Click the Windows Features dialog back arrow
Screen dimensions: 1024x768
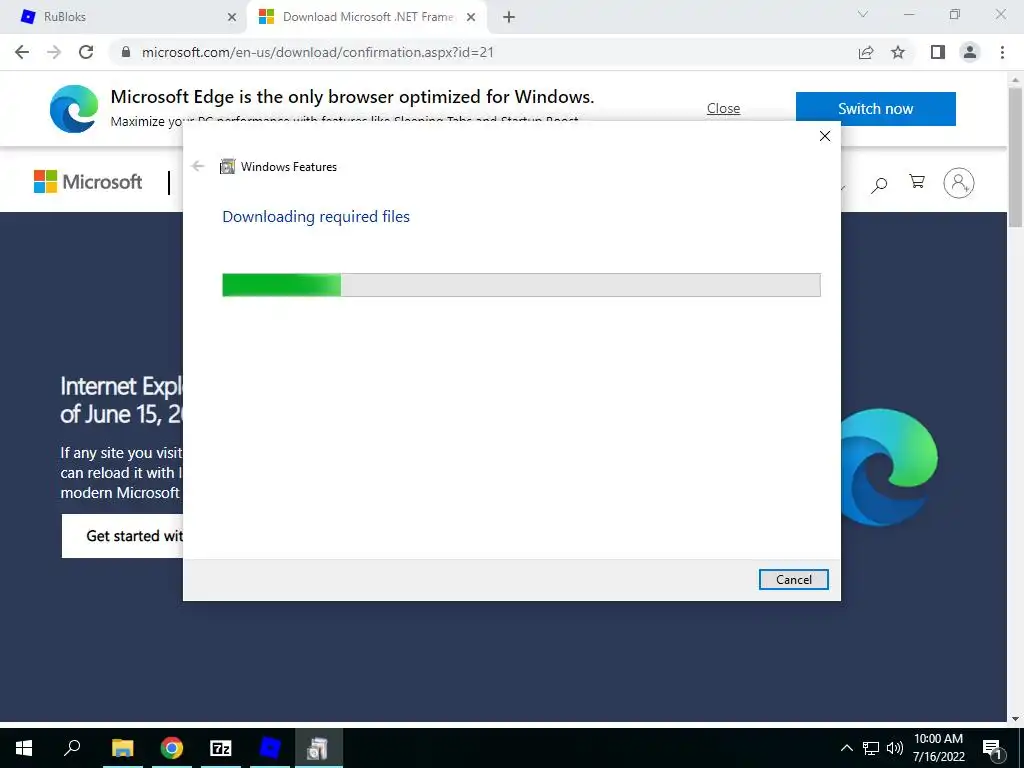click(198, 166)
